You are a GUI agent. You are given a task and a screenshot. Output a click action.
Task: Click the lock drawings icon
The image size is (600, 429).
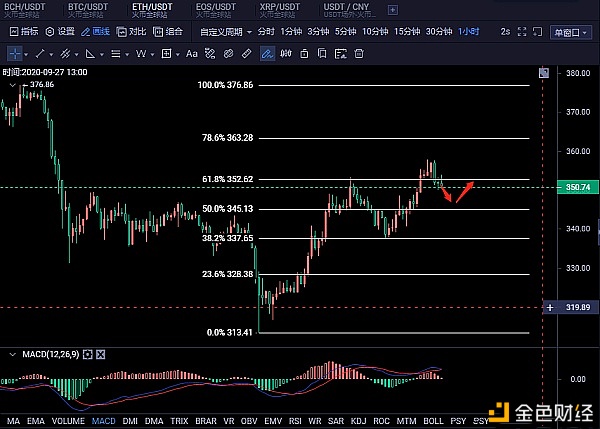[x=304, y=54]
